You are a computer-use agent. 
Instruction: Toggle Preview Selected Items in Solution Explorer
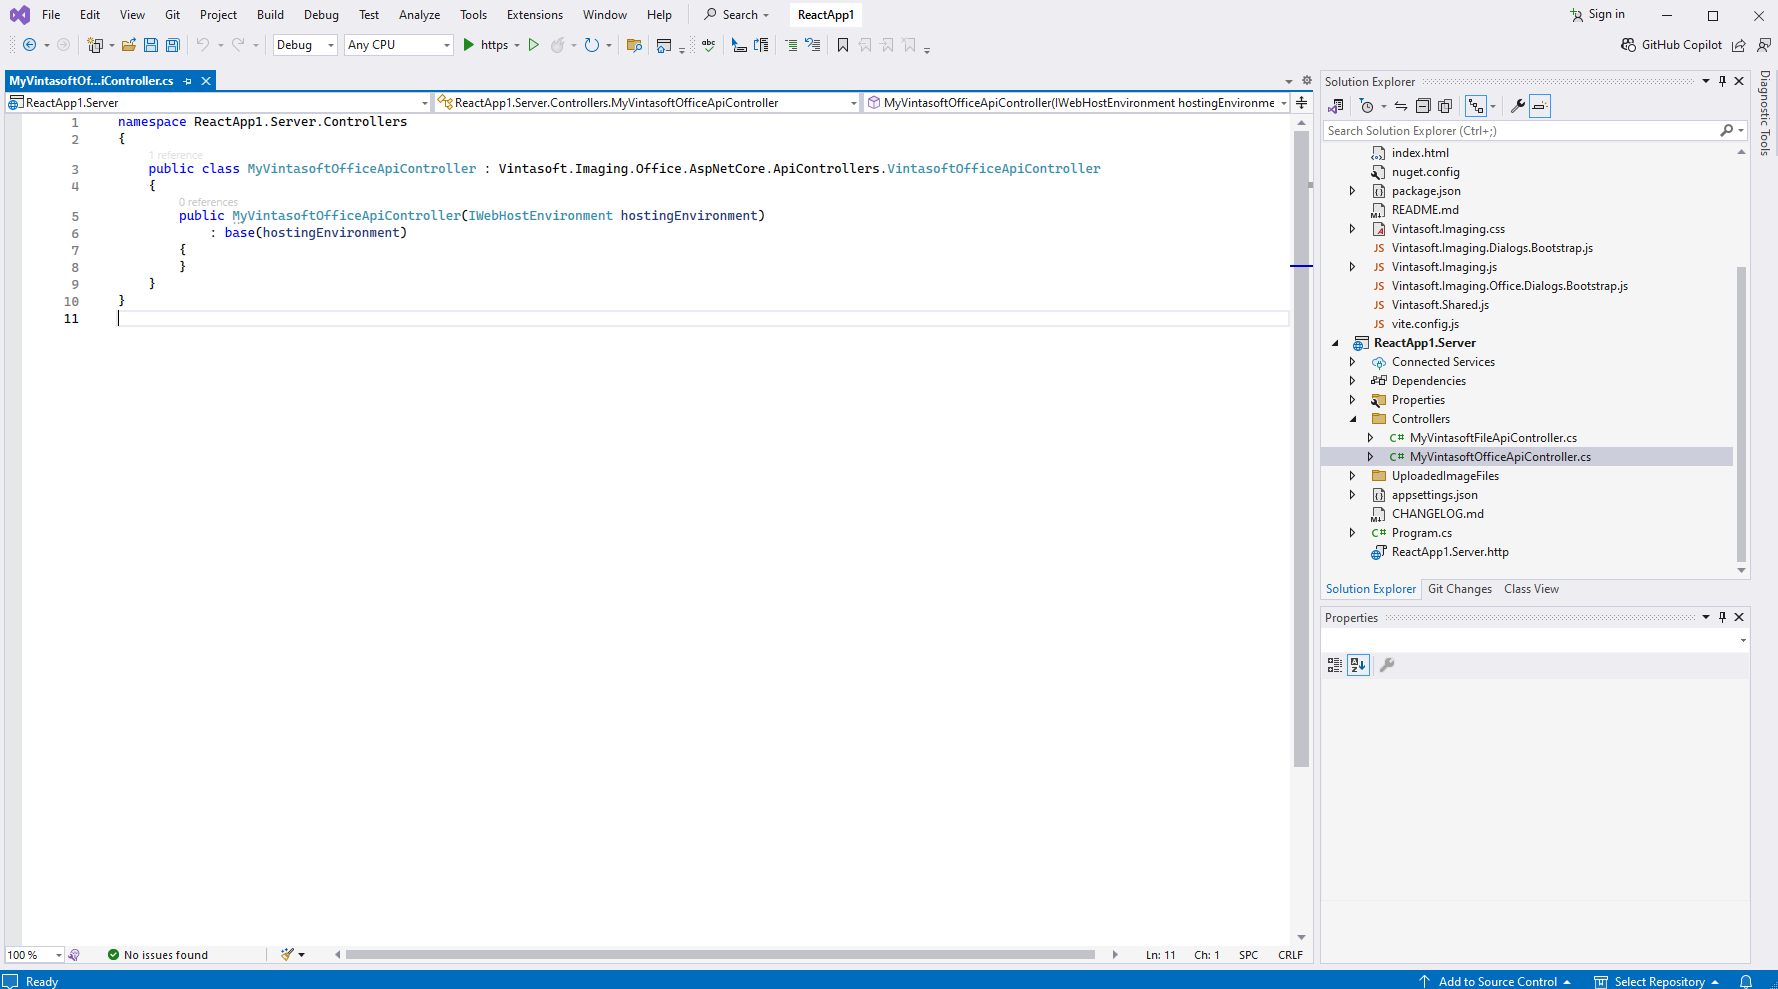1540,106
